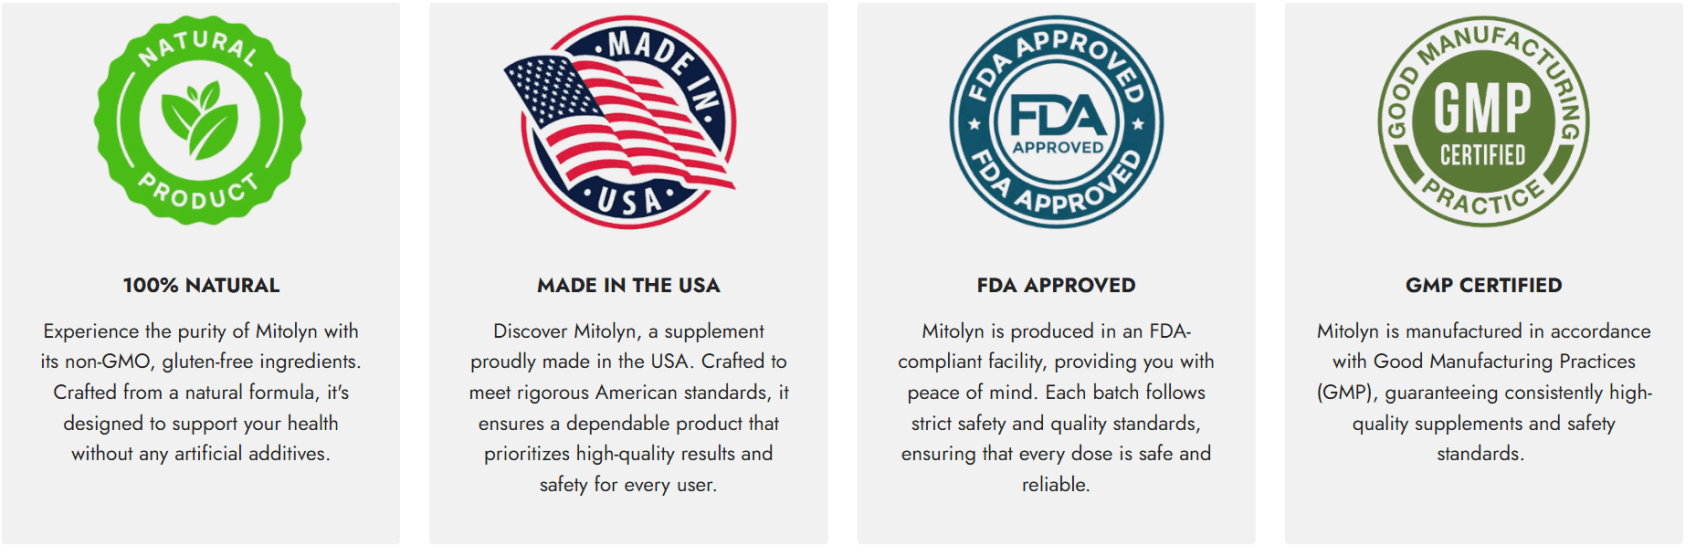
Task: Select the FDA APPROVED heading
Action: click(1056, 285)
